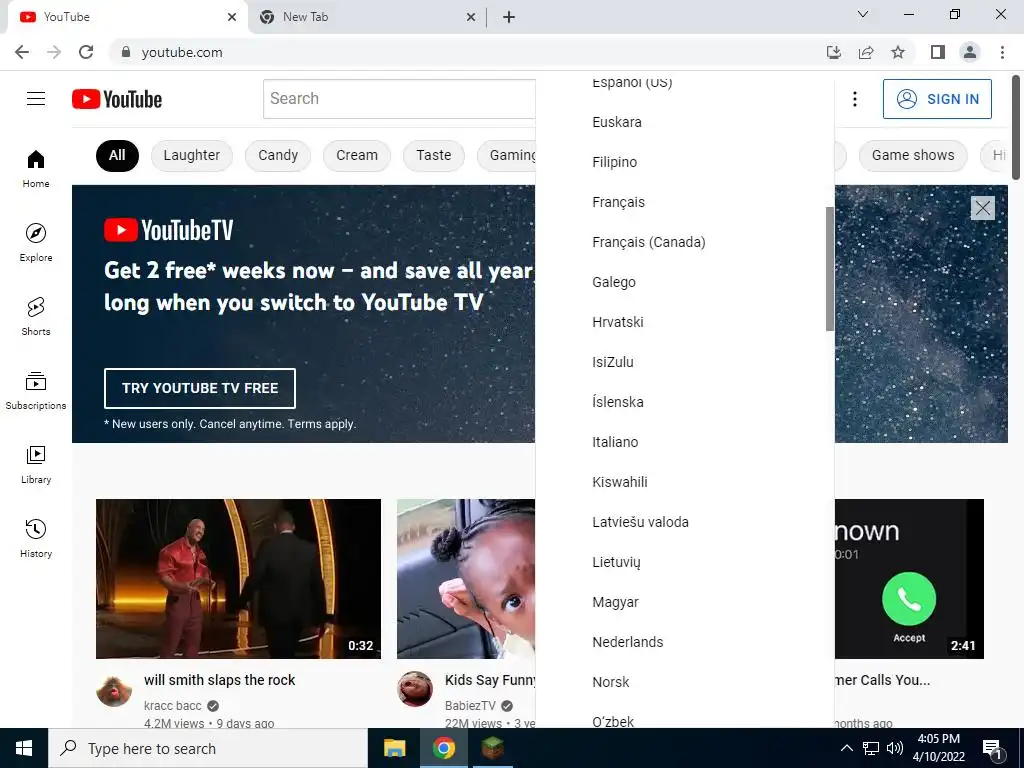1024x768 pixels.
Task: Click the page vertical scrollbar thumb
Action: pyautogui.click(x=1016, y=127)
